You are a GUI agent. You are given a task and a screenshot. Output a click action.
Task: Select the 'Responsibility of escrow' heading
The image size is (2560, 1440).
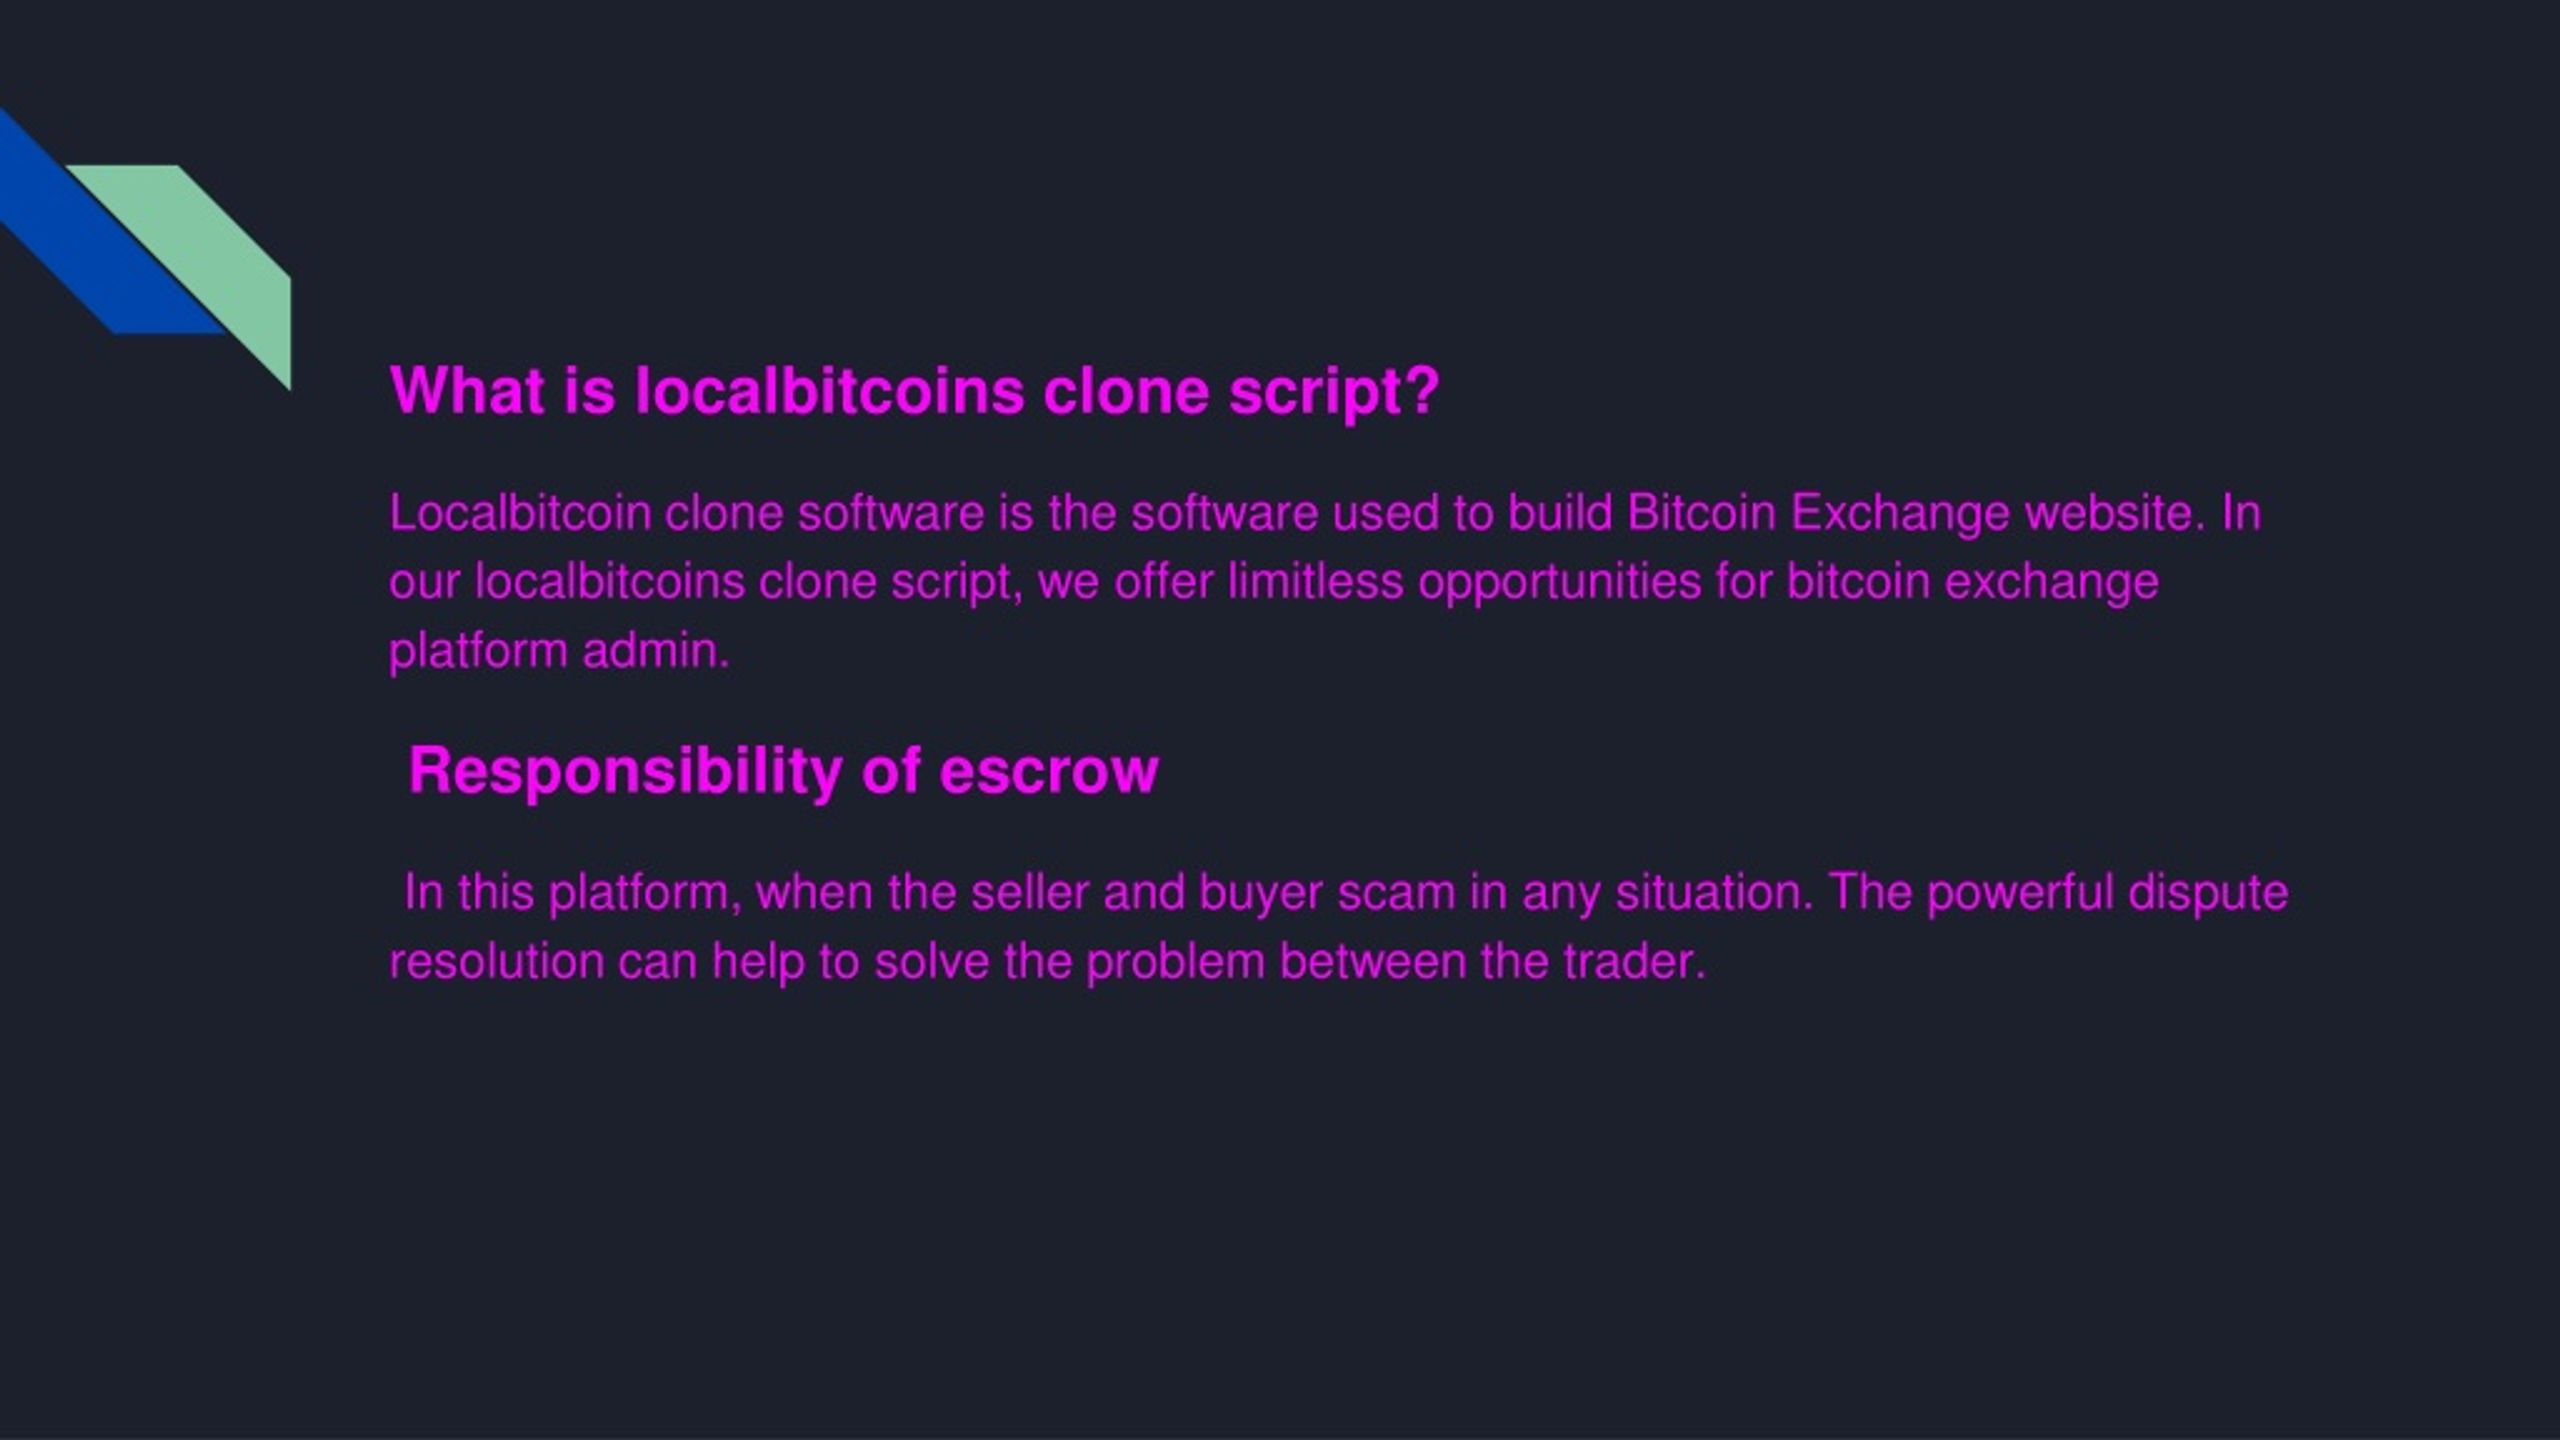pyautogui.click(x=783, y=771)
